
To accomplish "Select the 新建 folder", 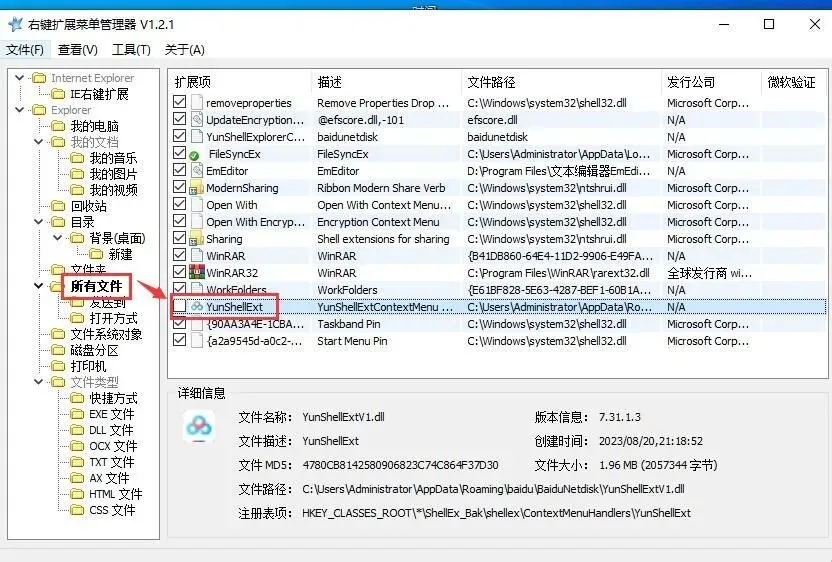I will [x=120, y=254].
